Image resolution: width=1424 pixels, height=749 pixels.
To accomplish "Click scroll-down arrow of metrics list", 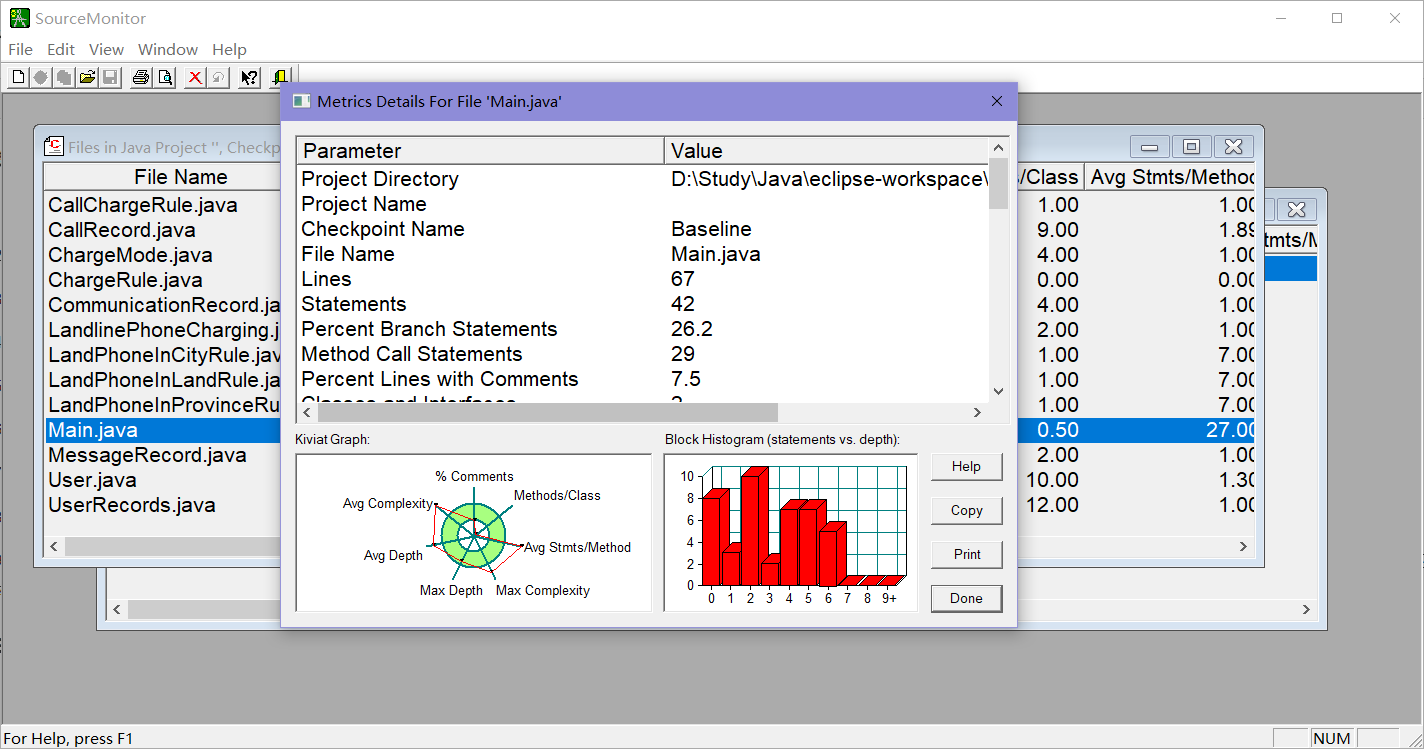I will [x=998, y=392].
